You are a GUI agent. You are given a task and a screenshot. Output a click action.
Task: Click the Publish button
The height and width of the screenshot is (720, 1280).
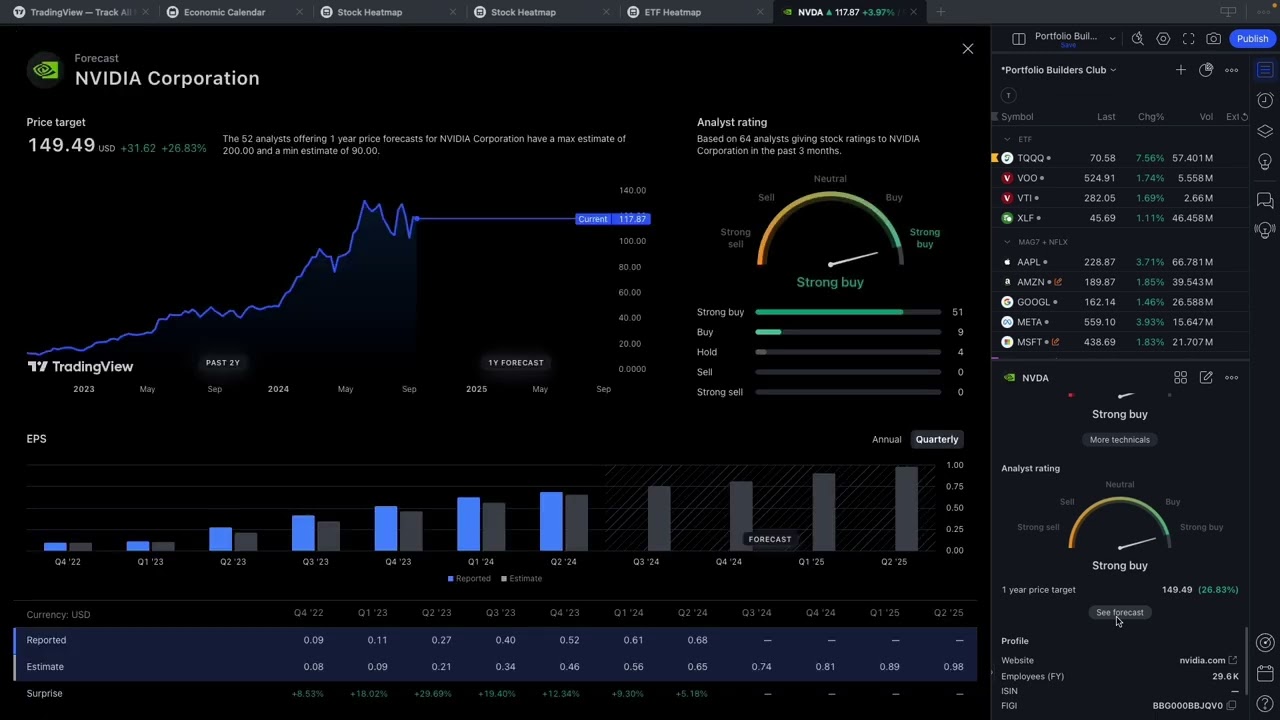[x=1252, y=39]
